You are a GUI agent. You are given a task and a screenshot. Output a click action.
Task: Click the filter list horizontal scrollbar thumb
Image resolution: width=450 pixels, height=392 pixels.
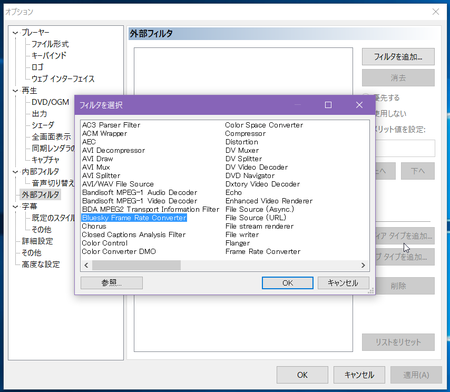tap(137, 265)
